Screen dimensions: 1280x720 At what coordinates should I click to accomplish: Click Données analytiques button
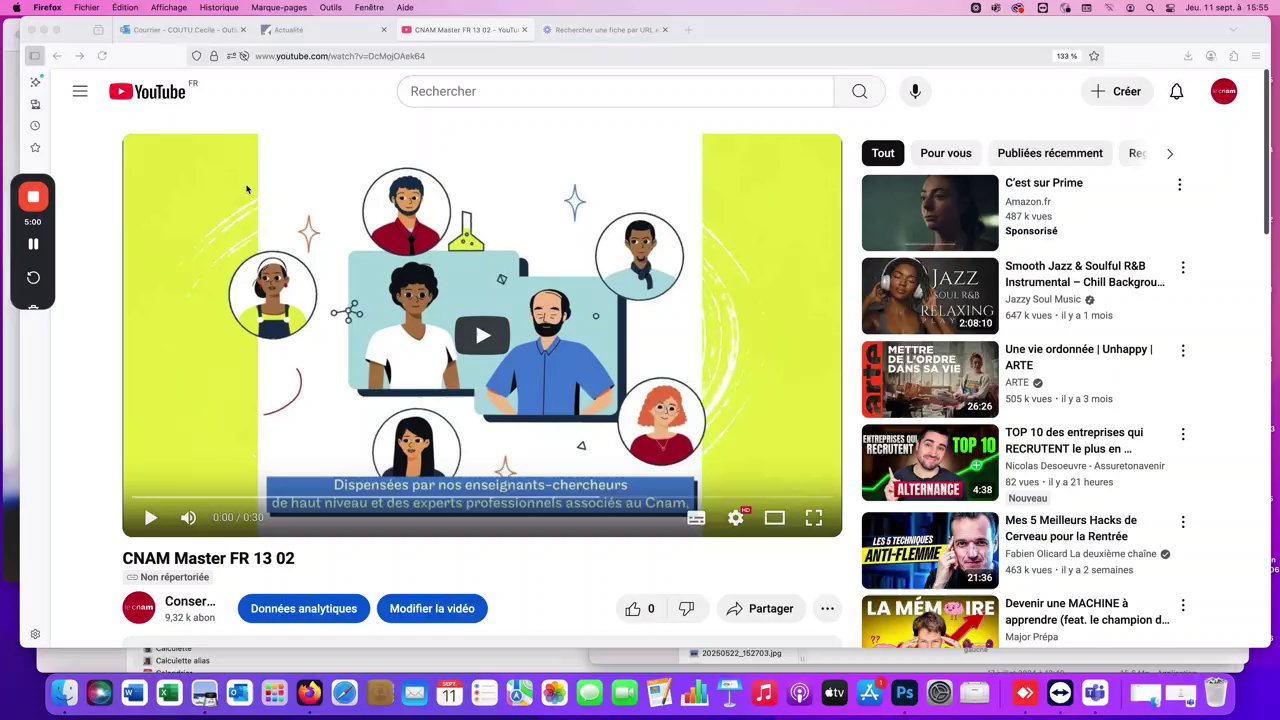(x=304, y=608)
